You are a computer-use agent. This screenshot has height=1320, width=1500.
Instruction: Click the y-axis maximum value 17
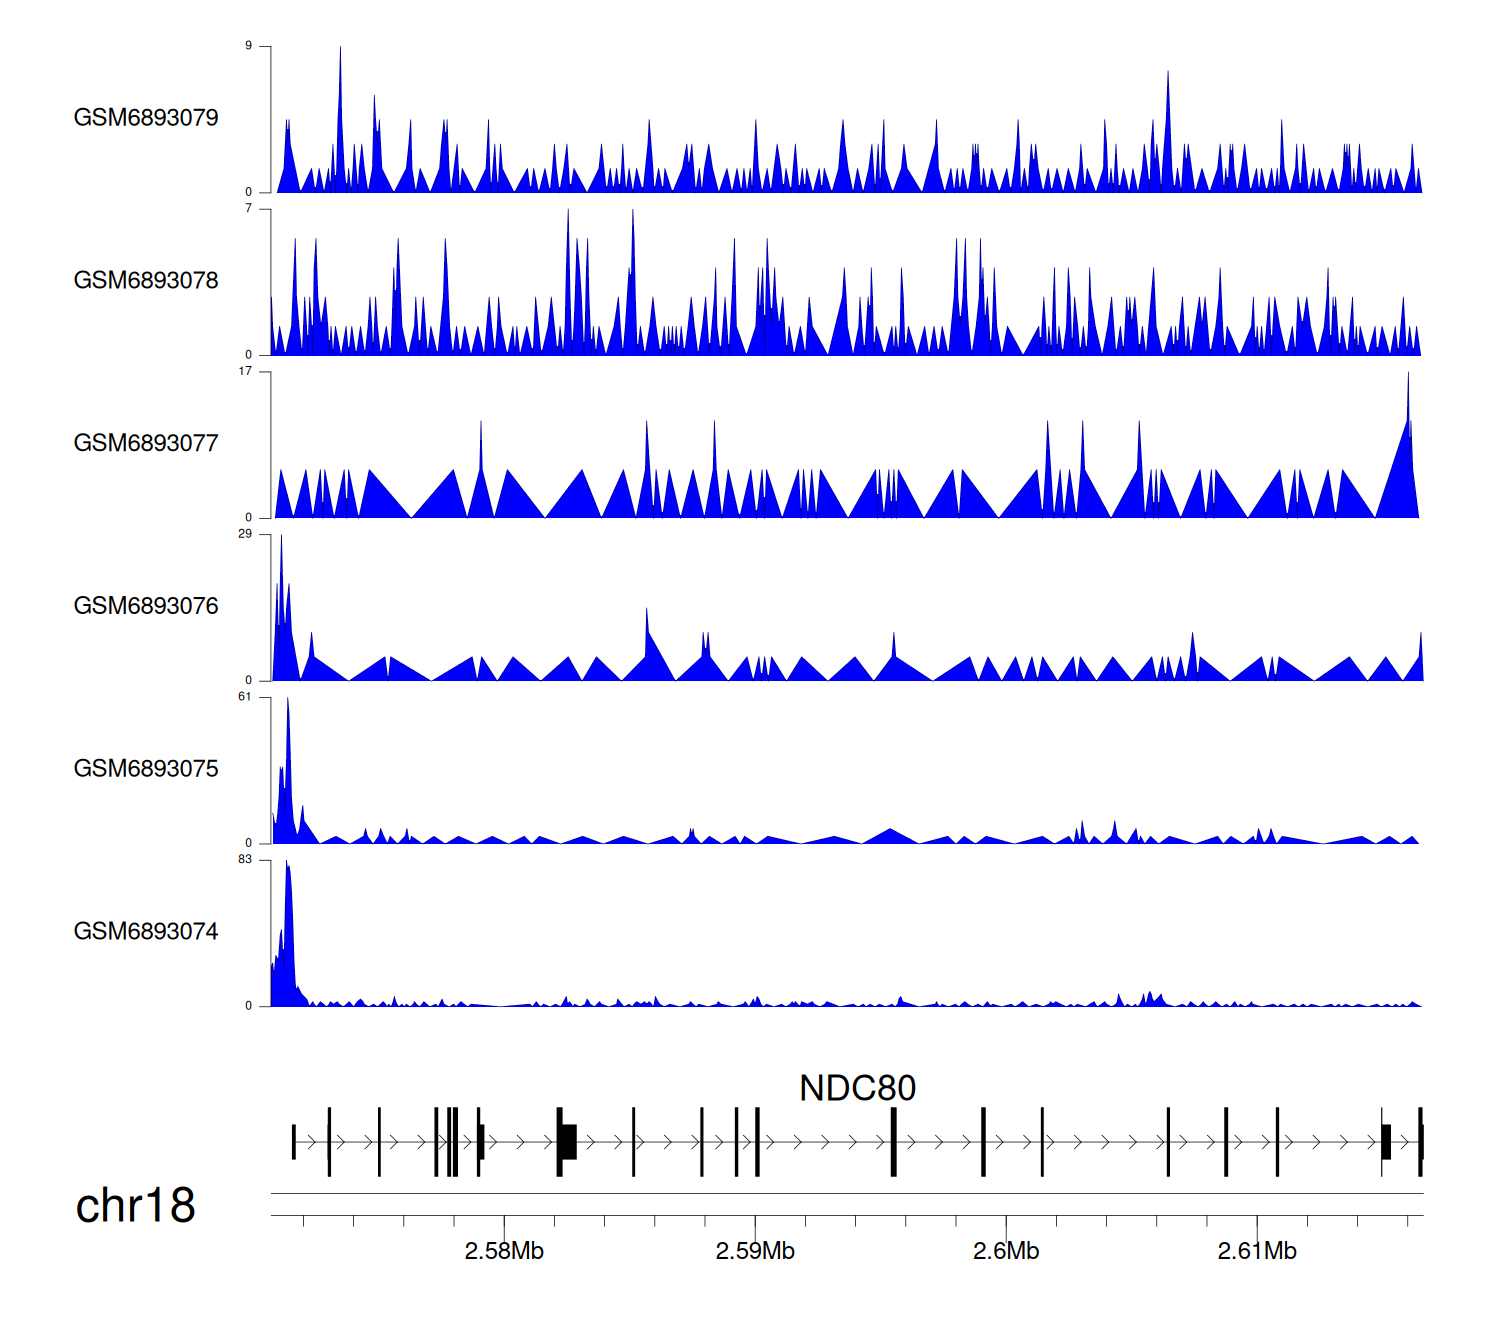tap(245, 371)
